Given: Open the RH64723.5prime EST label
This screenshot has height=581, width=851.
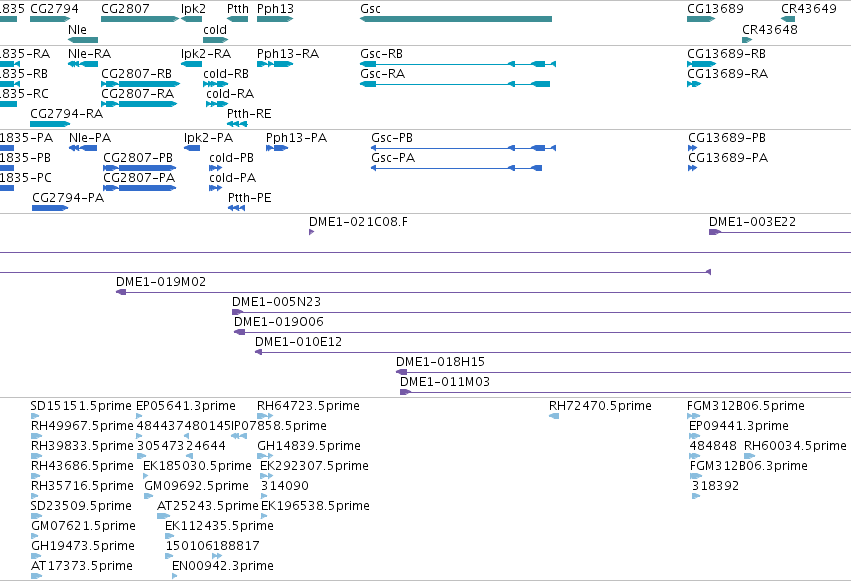Looking at the screenshot, I should 308,406.
